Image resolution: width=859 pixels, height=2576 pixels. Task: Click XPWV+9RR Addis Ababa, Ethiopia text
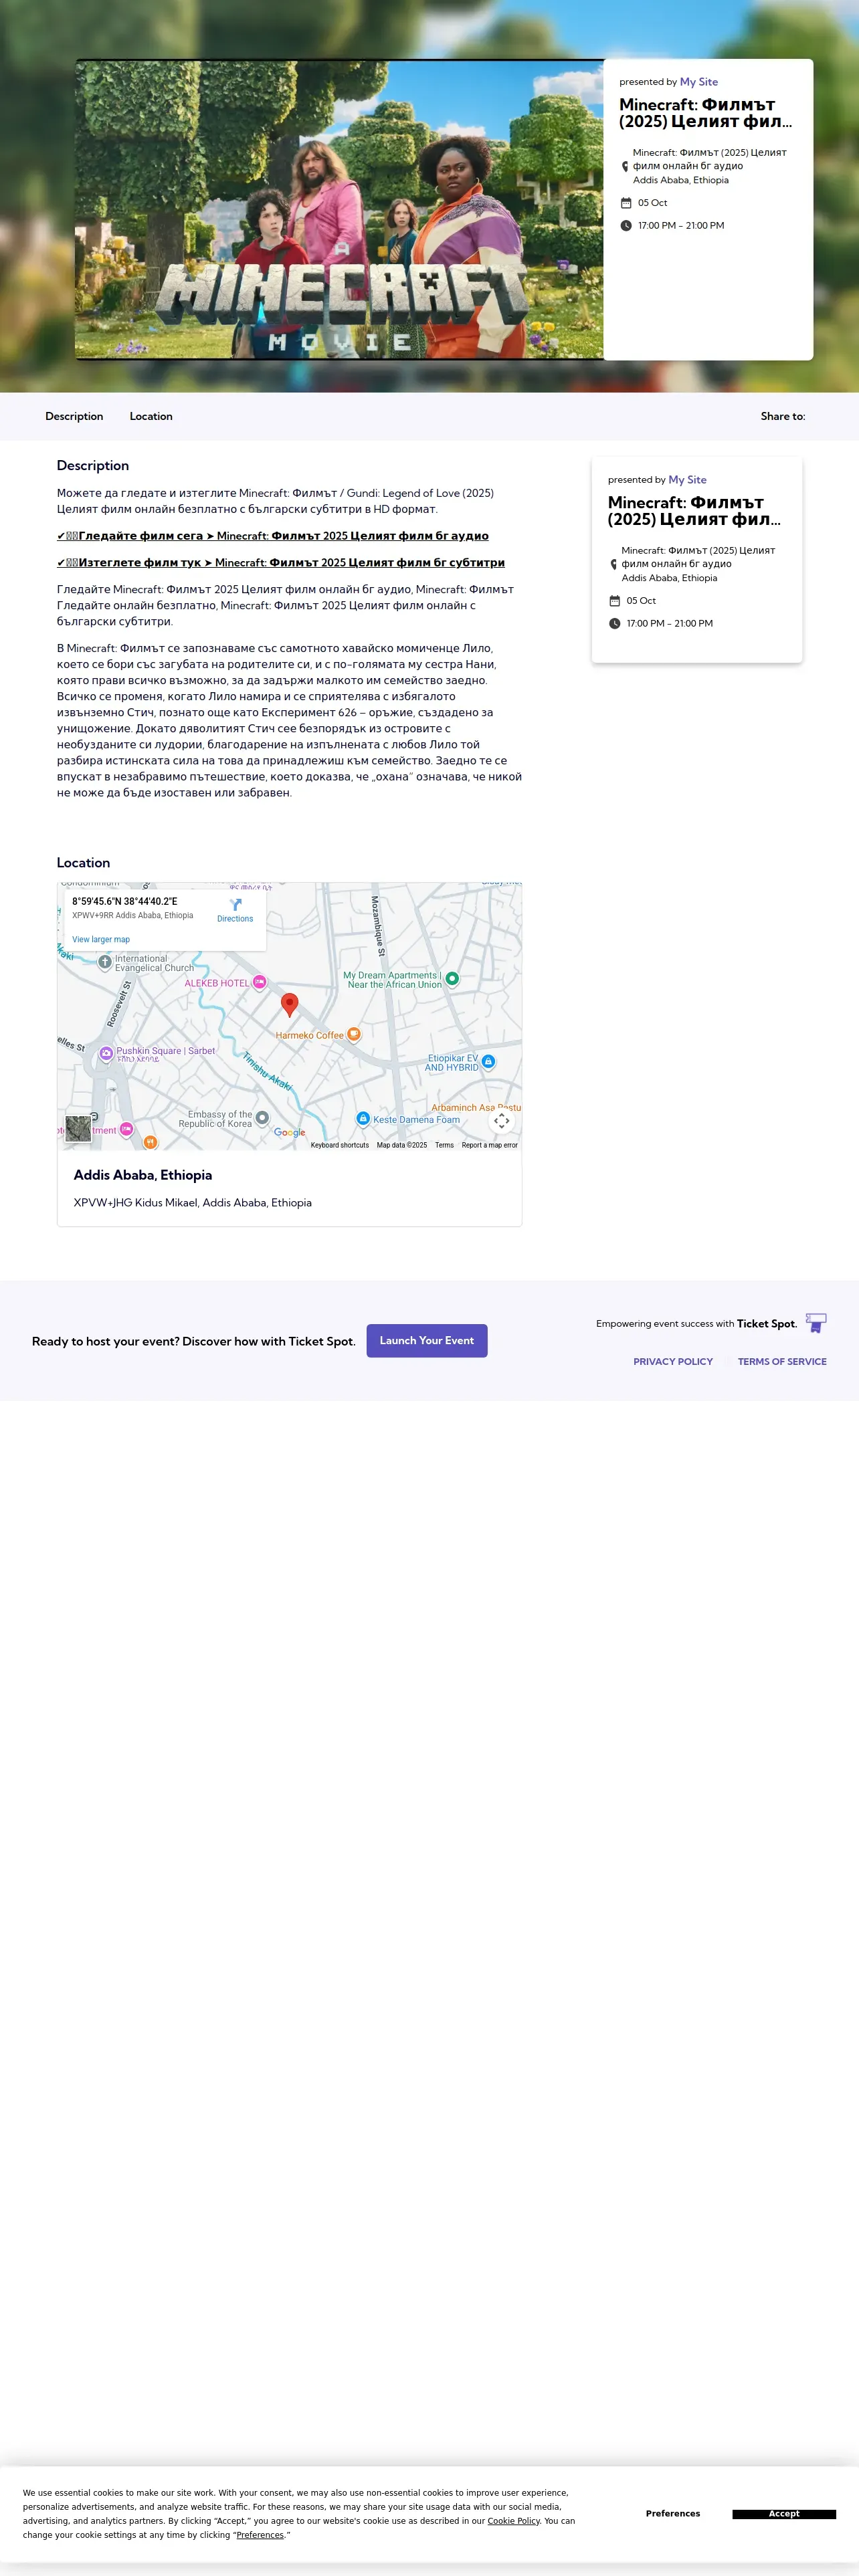[x=133, y=915]
